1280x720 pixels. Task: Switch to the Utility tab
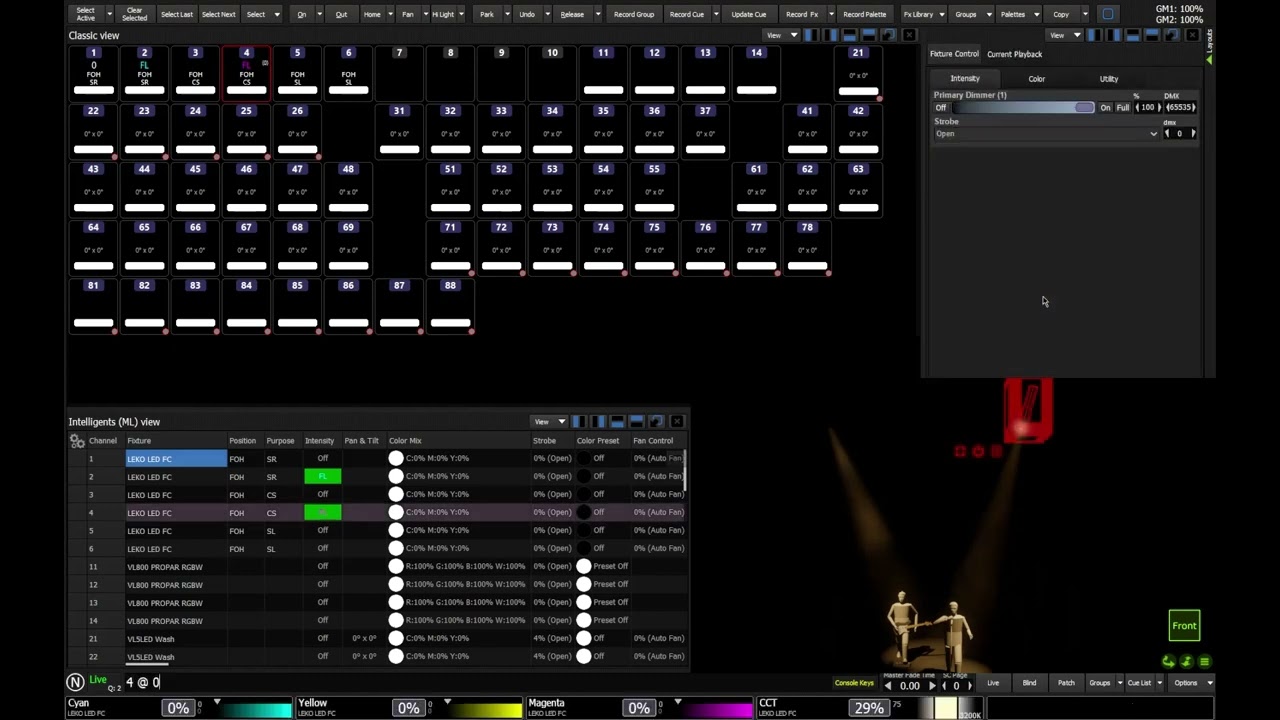coord(1109,78)
